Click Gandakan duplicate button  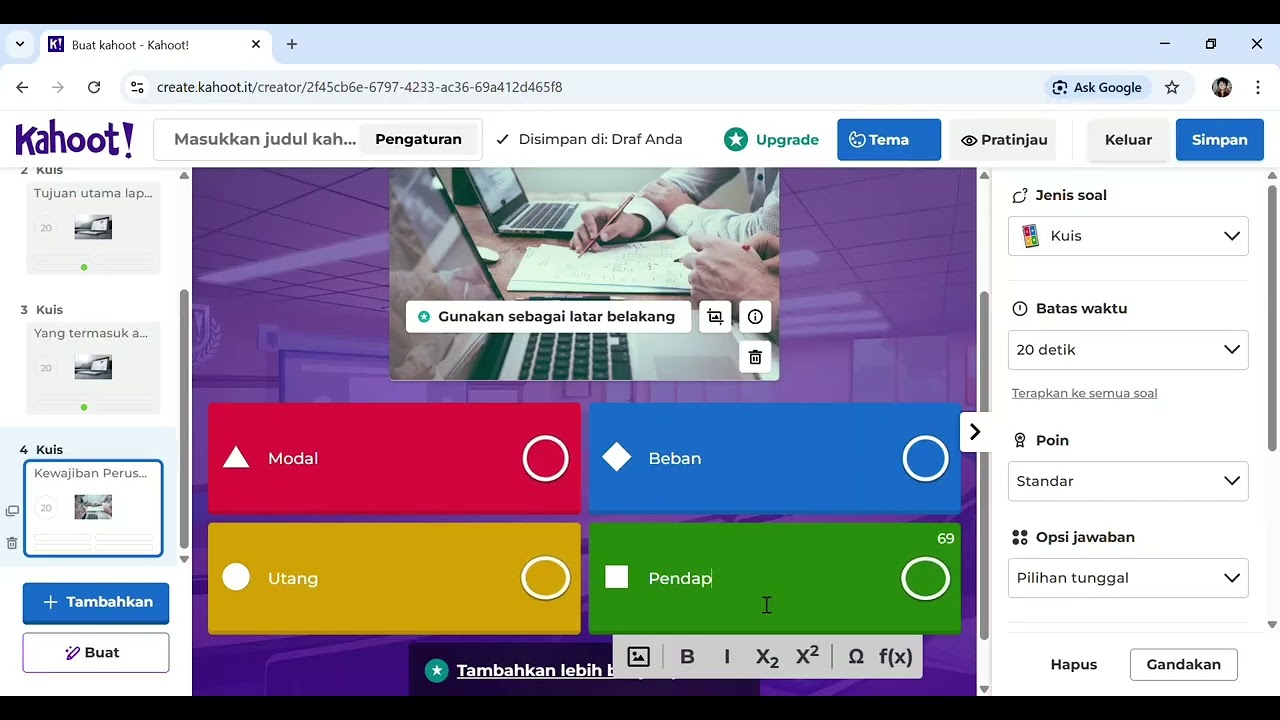coord(1184,664)
